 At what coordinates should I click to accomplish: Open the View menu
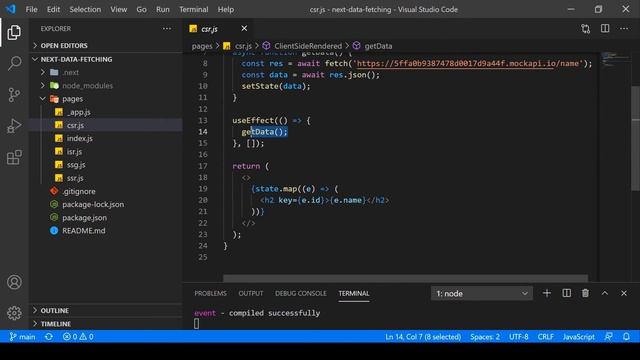click(118, 9)
